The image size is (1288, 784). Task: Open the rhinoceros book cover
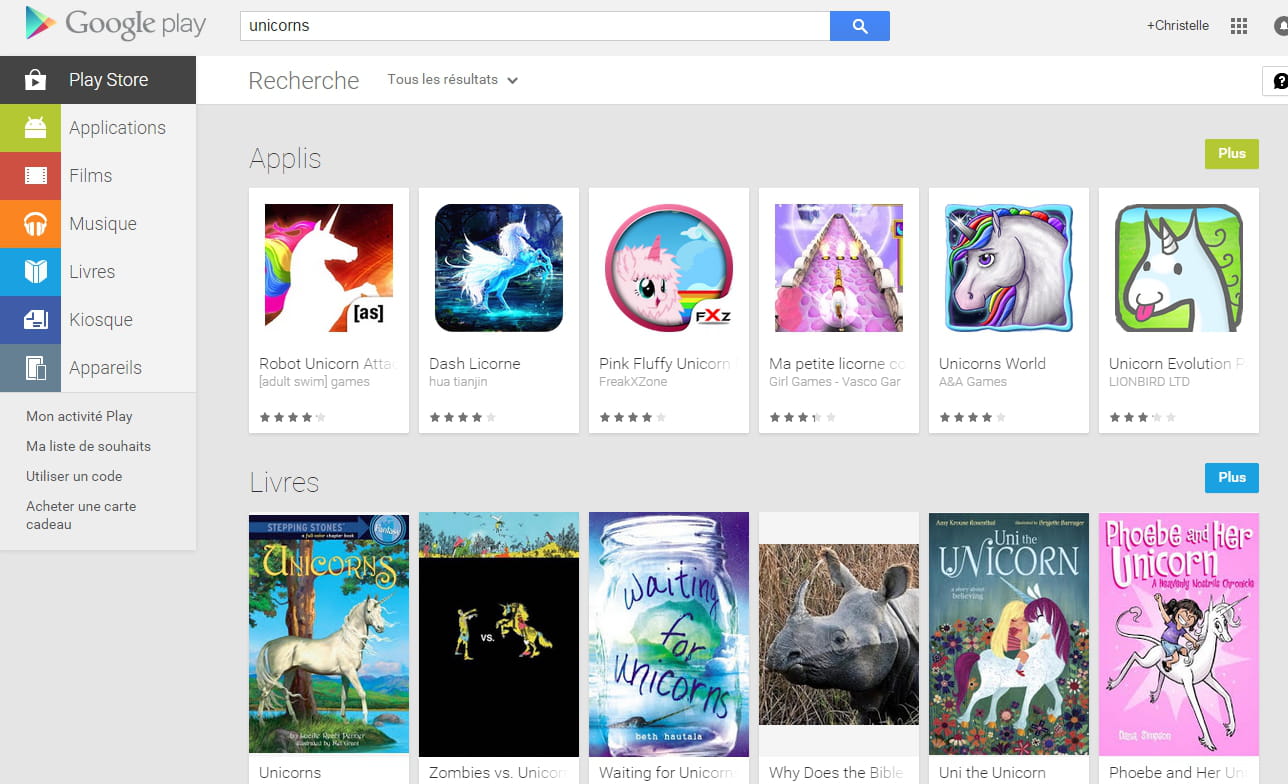coord(839,634)
